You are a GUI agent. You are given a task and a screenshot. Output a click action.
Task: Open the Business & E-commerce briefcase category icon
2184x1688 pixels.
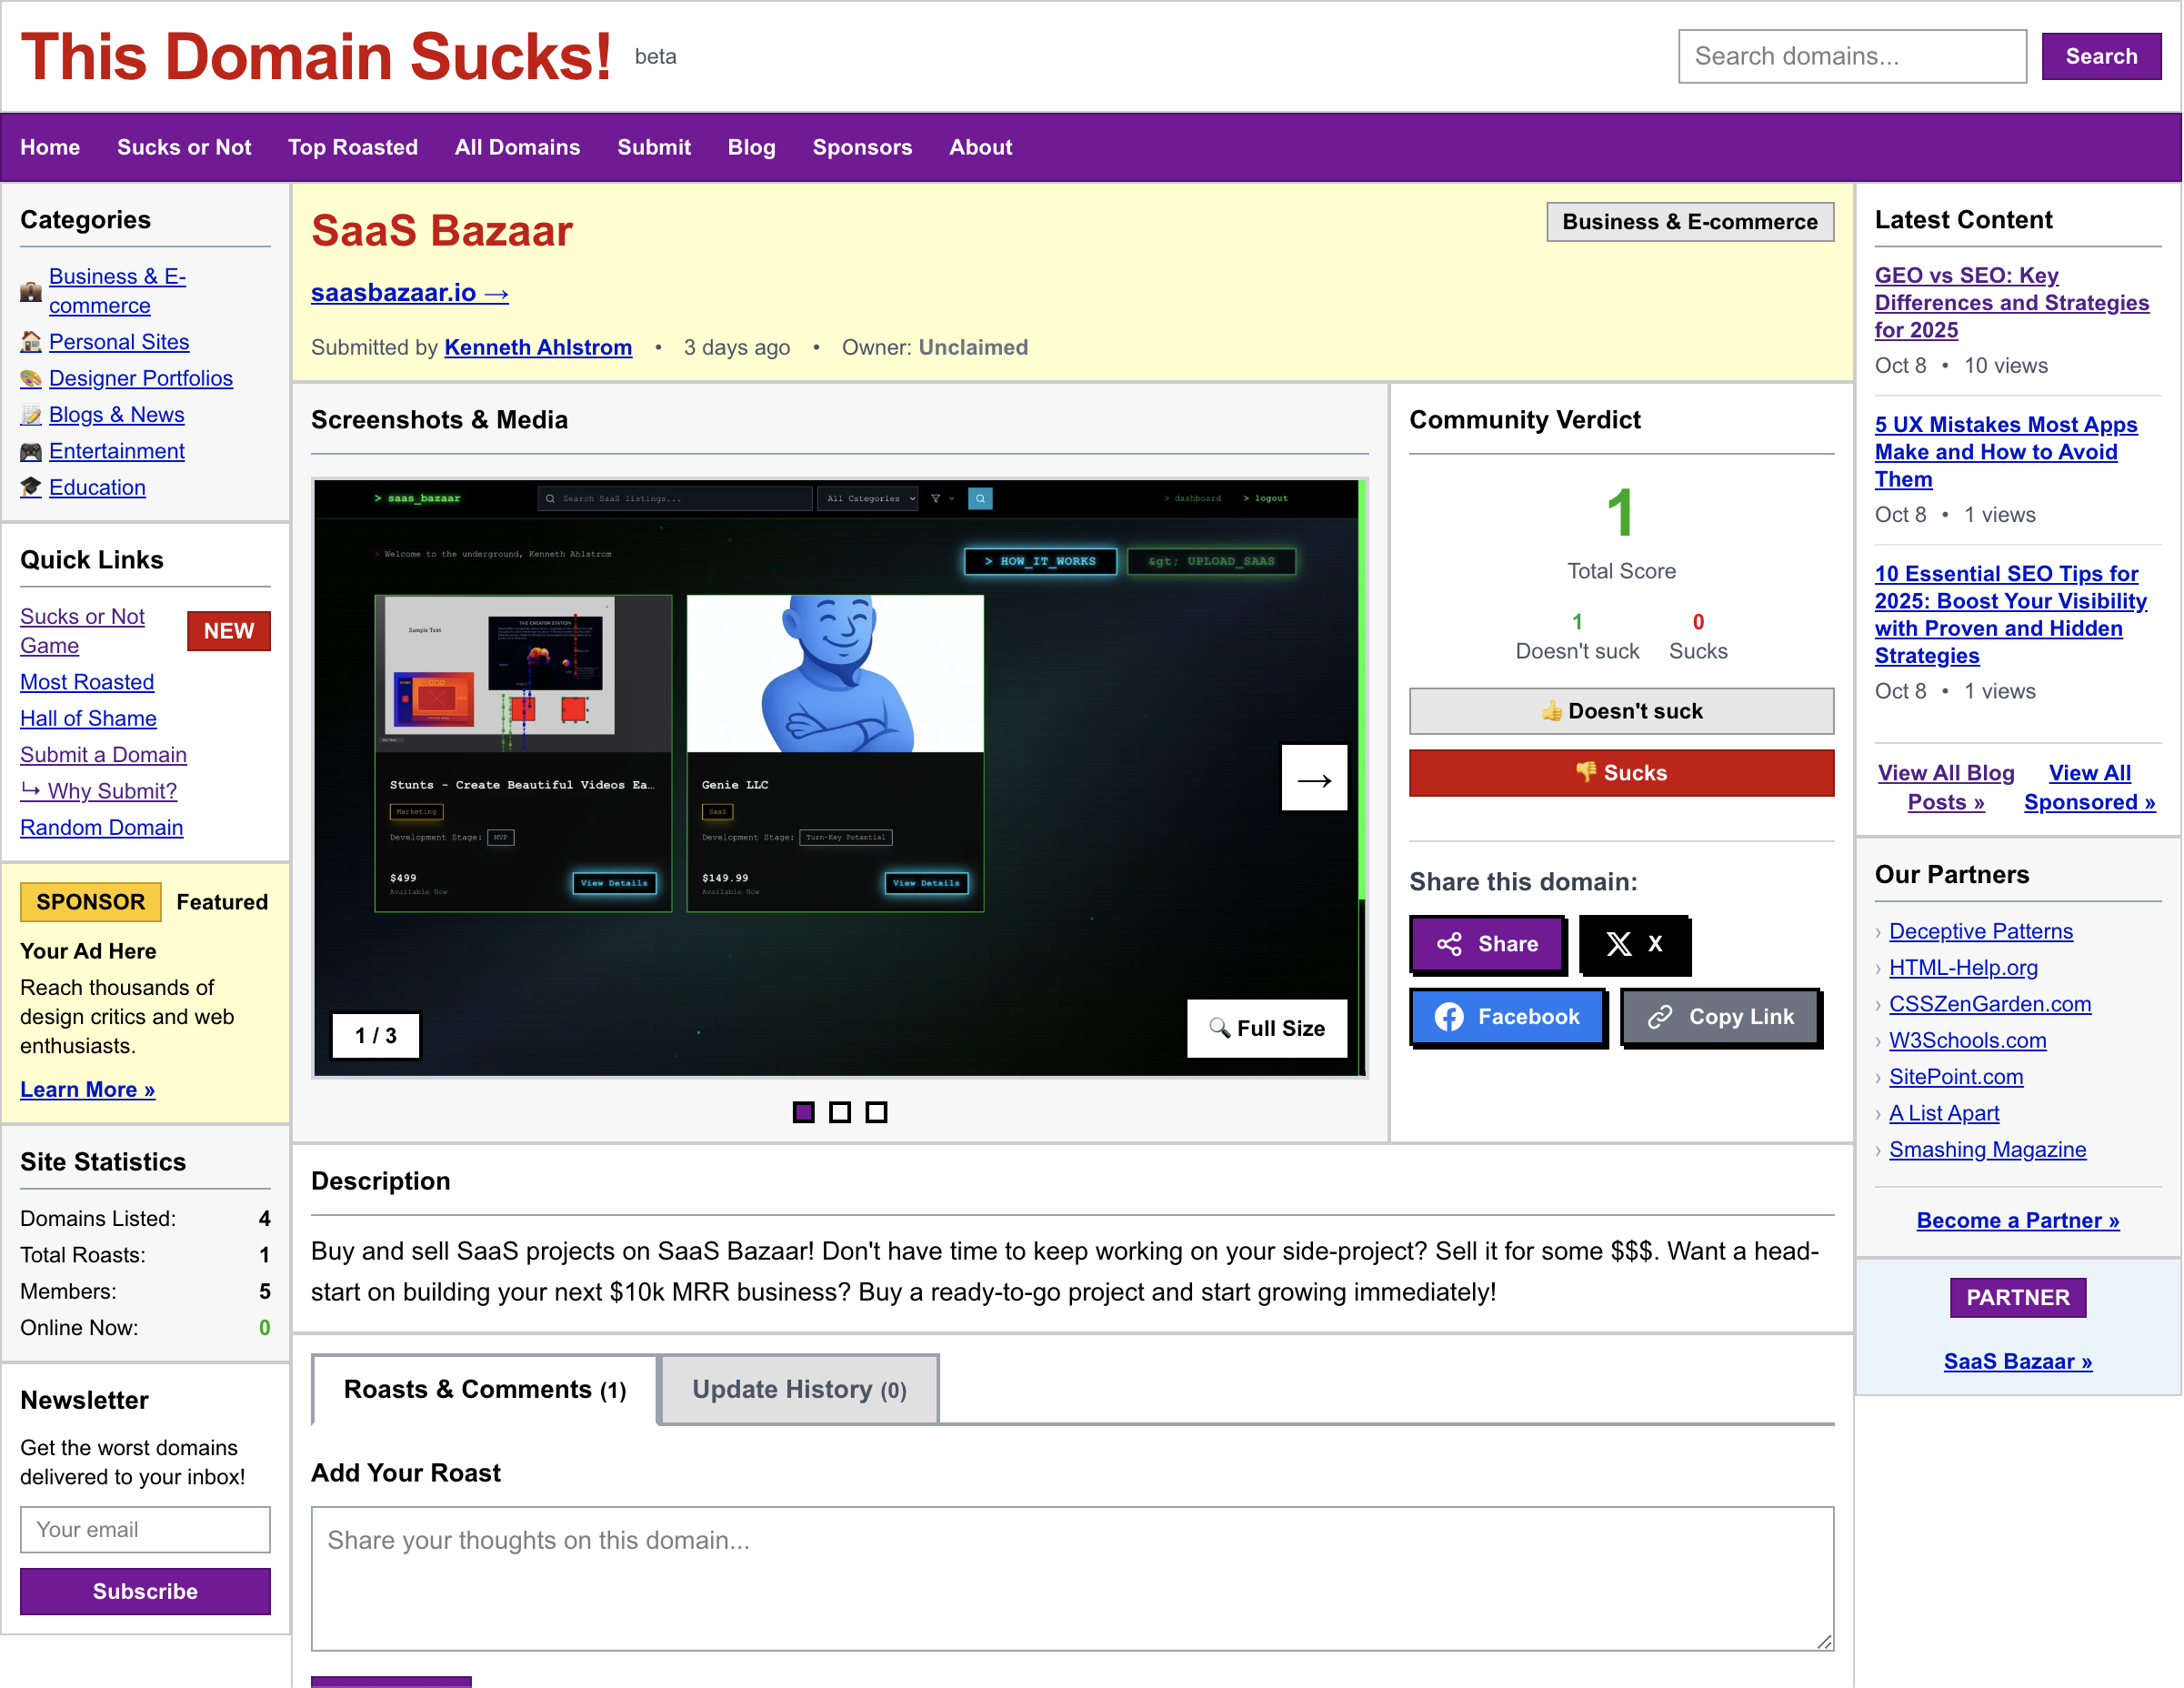(32, 289)
